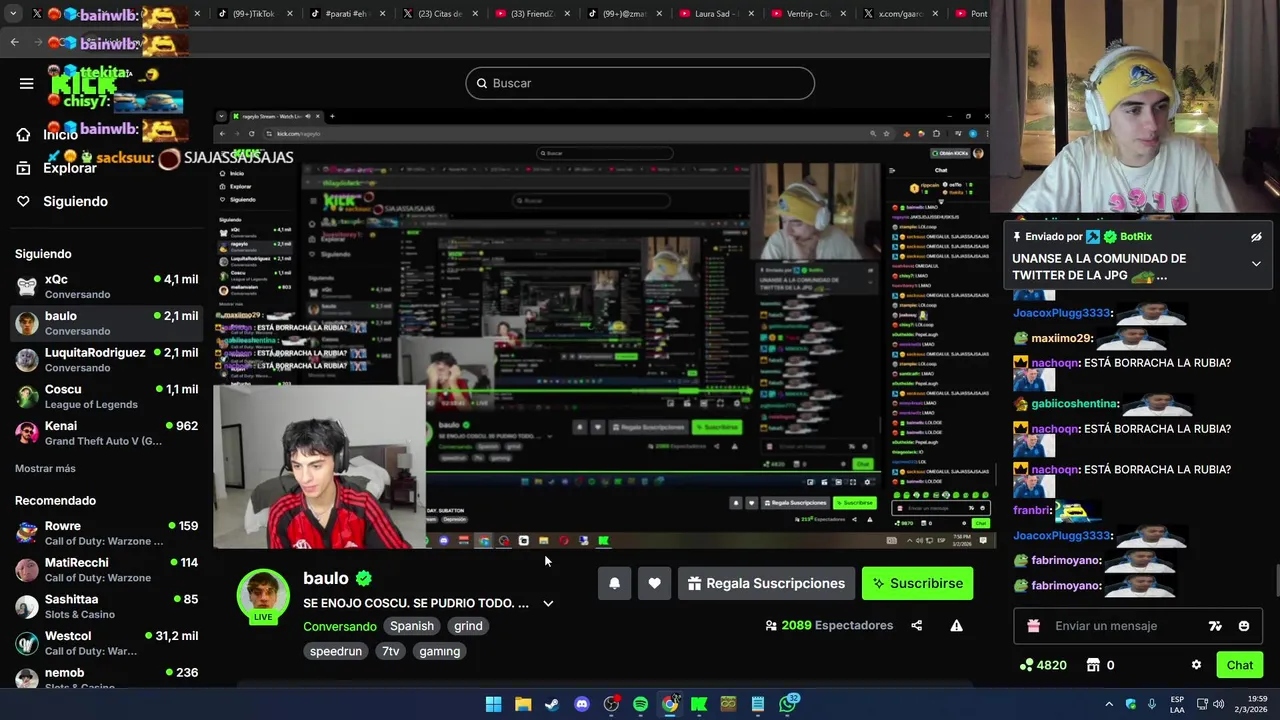
Task: Open the Kick app taskbar icon
Action: (699, 704)
